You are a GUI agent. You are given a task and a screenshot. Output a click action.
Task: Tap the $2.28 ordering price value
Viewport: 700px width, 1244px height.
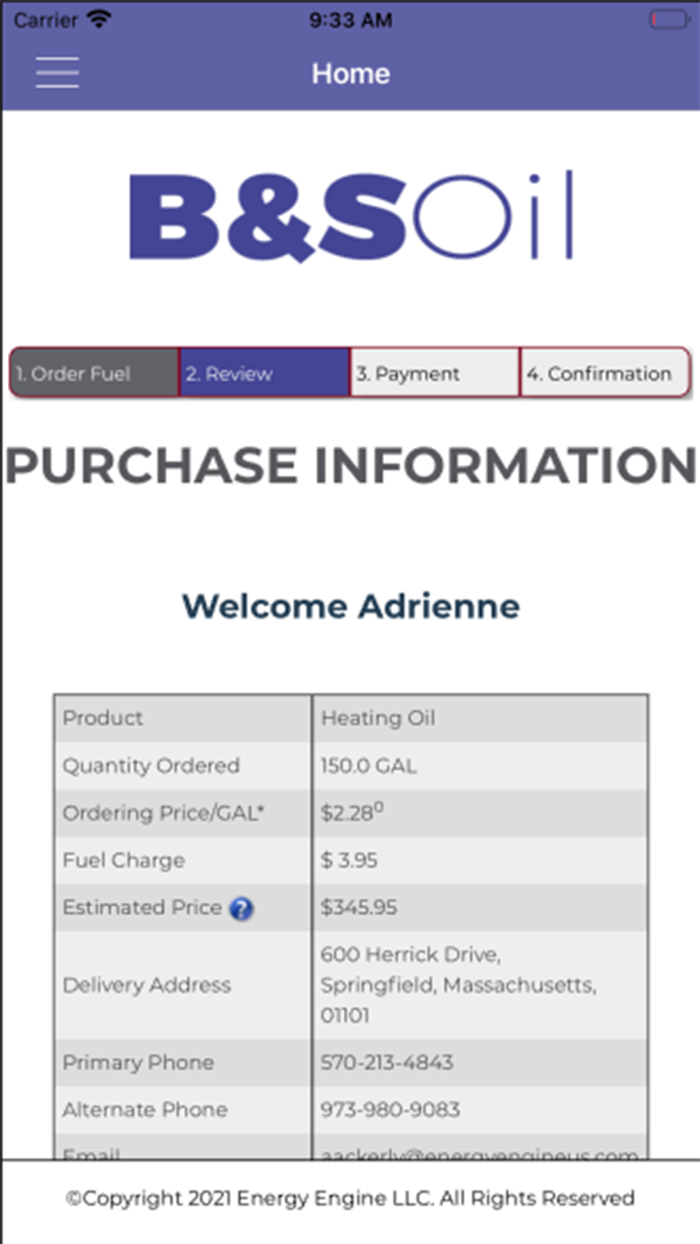(351, 814)
